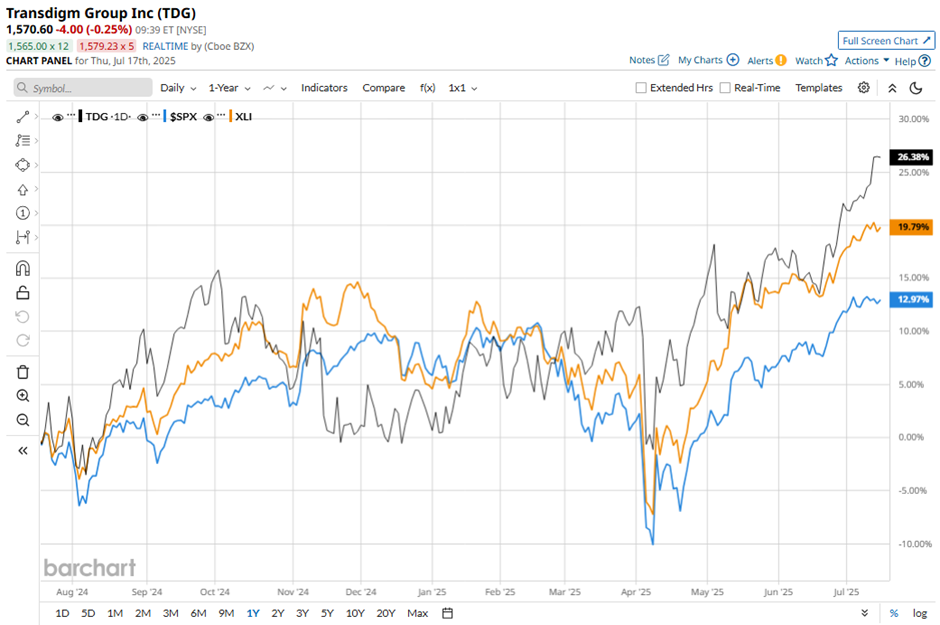Collapse the drawing toolbar with double chevron
Screen dimensions: 940x625
[x=23, y=451]
